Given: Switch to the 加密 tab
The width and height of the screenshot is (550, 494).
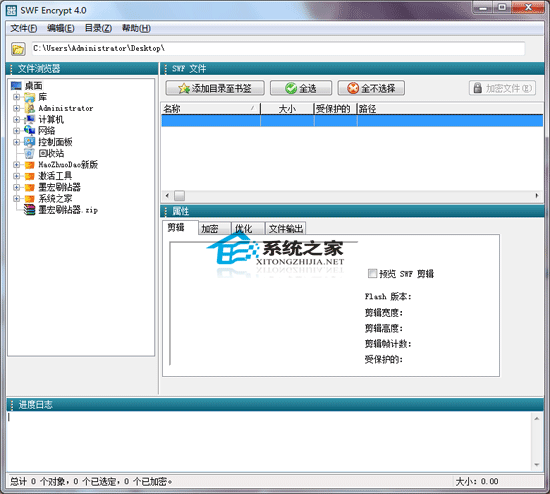Looking at the screenshot, I should [214, 229].
